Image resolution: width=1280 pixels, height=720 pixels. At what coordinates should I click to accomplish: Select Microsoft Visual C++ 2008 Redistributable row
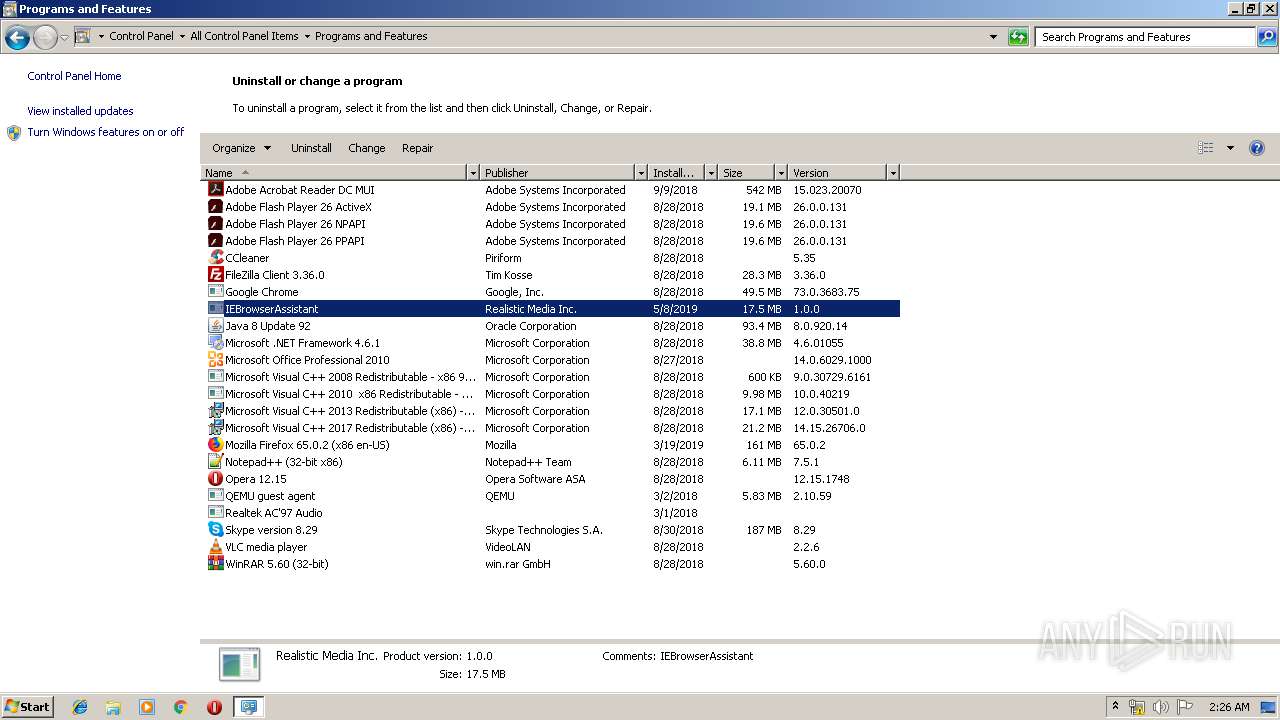coord(551,377)
